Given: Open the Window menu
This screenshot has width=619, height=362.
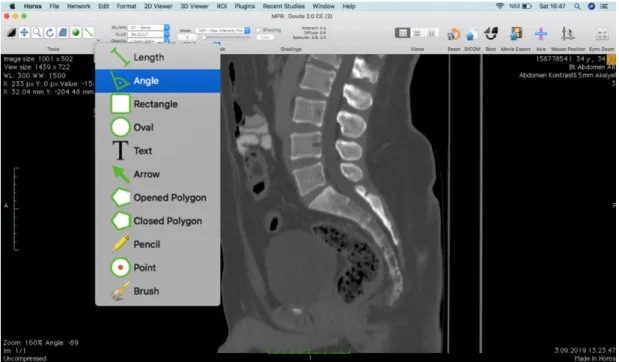Looking at the screenshot, I should click(x=324, y=6).
